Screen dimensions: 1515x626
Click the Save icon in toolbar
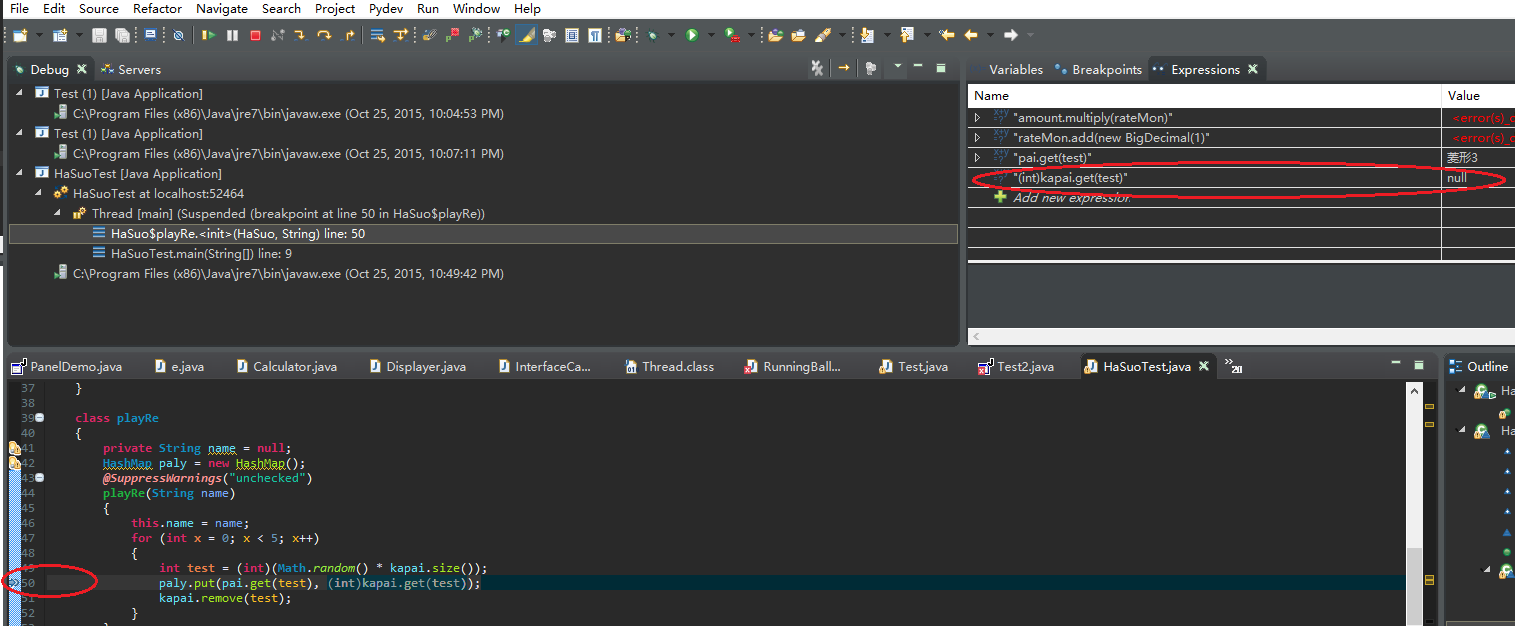(x=99, y=35)
